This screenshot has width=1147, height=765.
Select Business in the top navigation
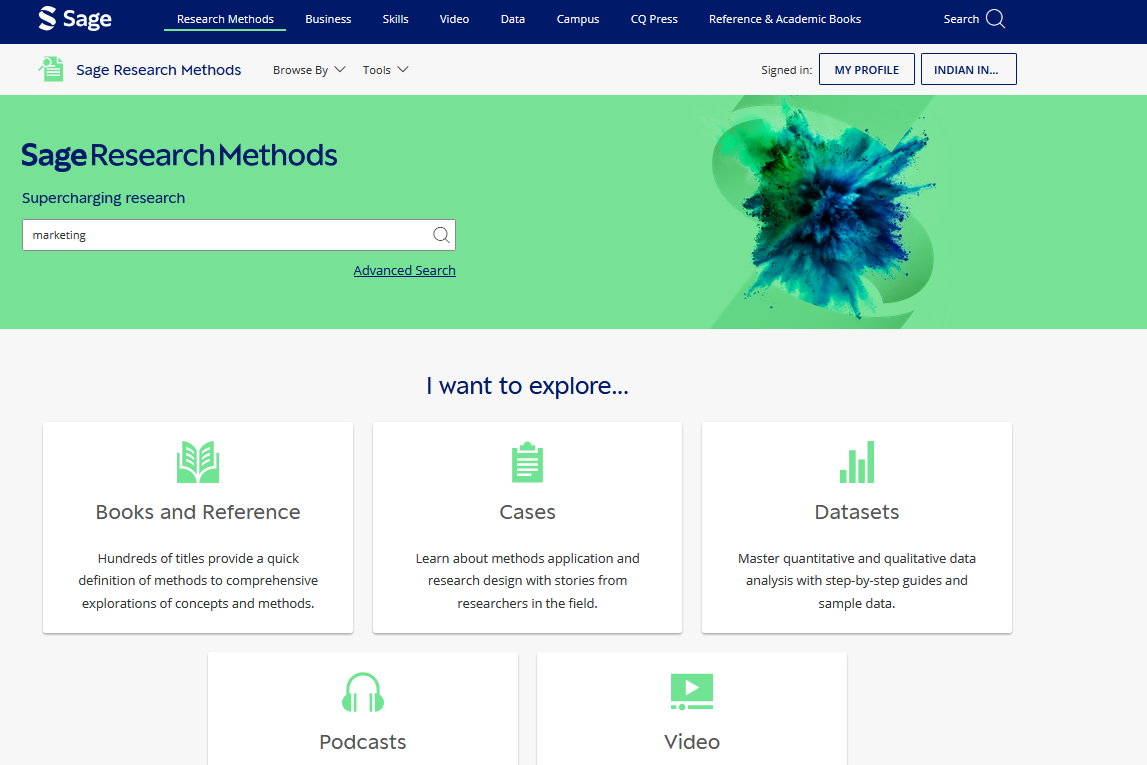(328, 19)
